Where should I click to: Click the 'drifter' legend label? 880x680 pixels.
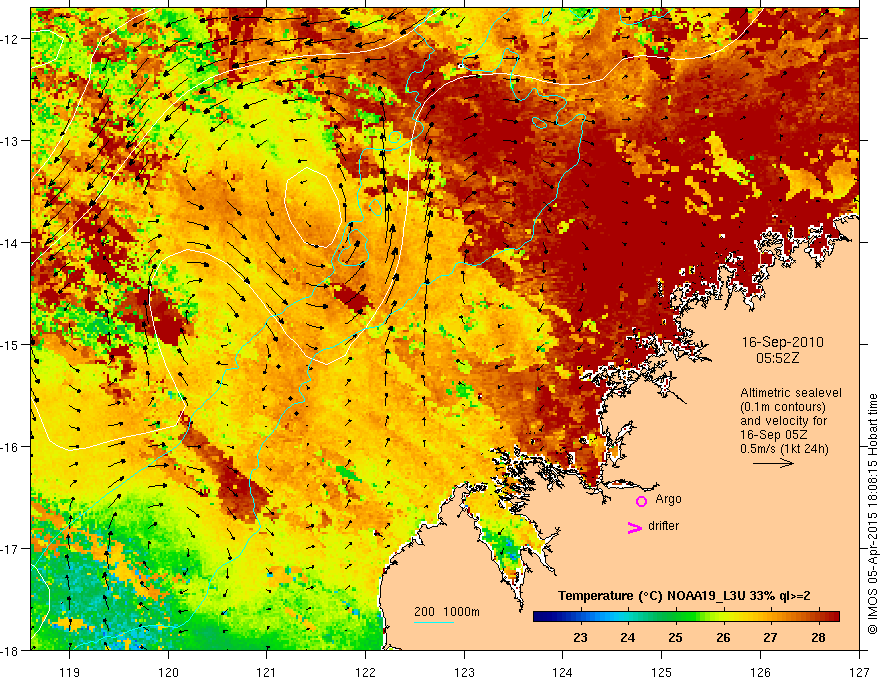coord(663,526)
